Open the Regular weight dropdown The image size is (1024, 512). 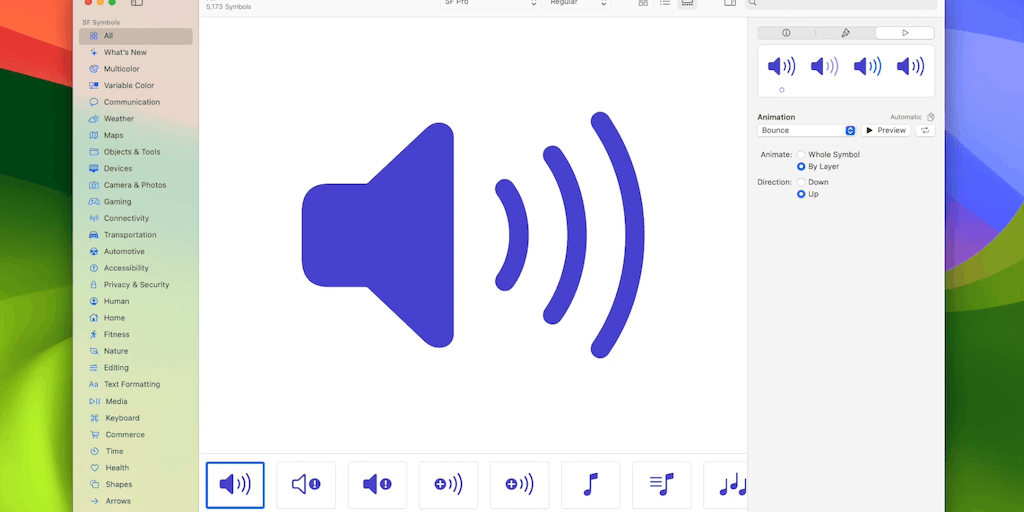(x=579, y=3)
